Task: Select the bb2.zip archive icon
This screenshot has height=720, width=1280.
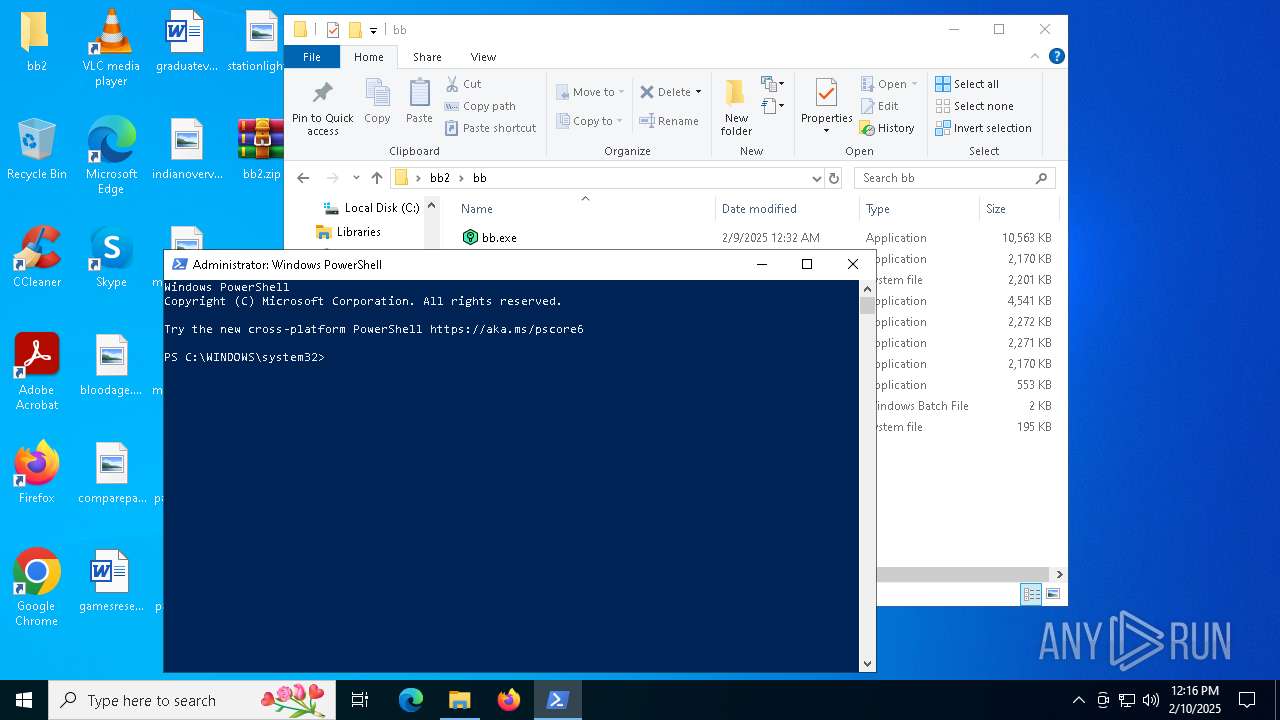Action: click(x=261, y=148)
